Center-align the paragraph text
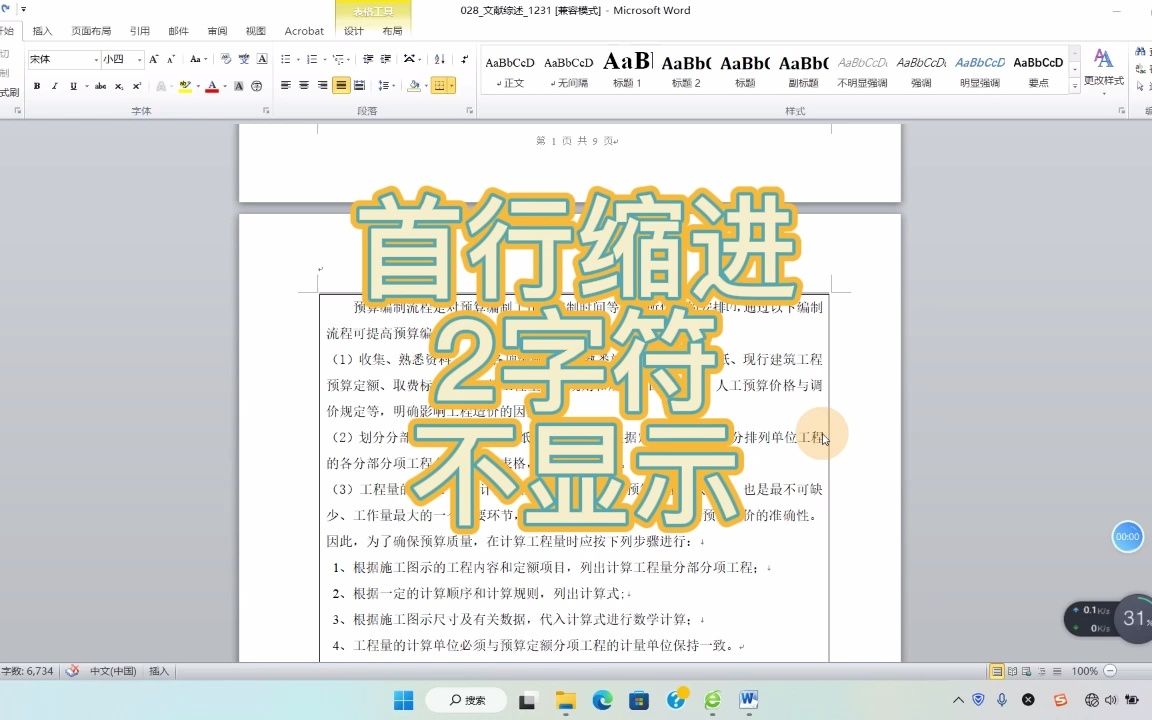This screenshot has width=1152, height=720. 304,86
